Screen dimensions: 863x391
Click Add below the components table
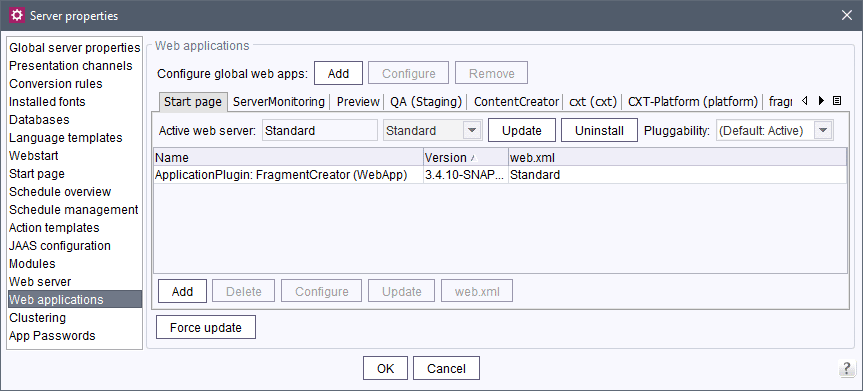coord(182,291)
